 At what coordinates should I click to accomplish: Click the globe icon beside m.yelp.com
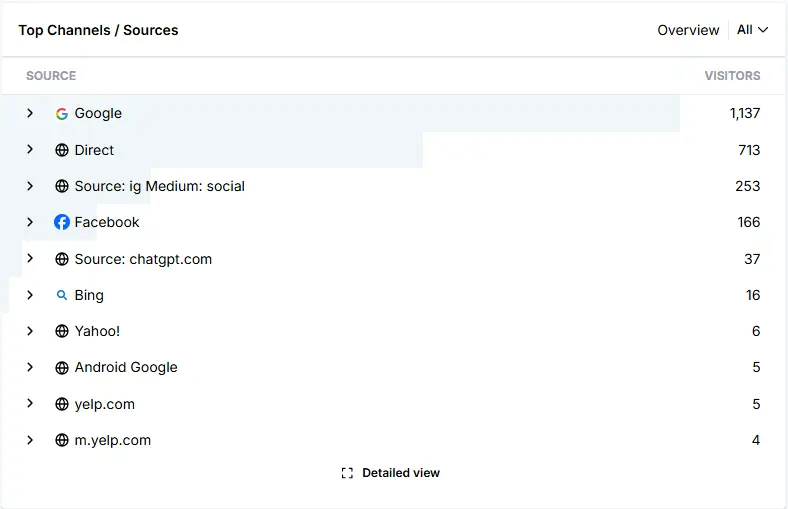point(62,440)
